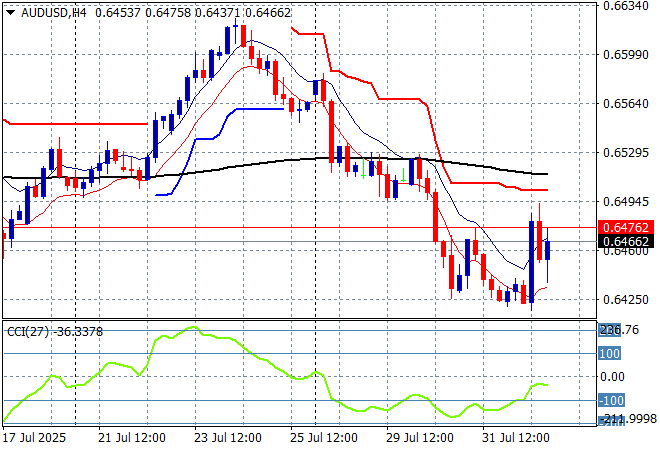
Task: Select the 0.64945 price axis value
Action: (625, 202)
